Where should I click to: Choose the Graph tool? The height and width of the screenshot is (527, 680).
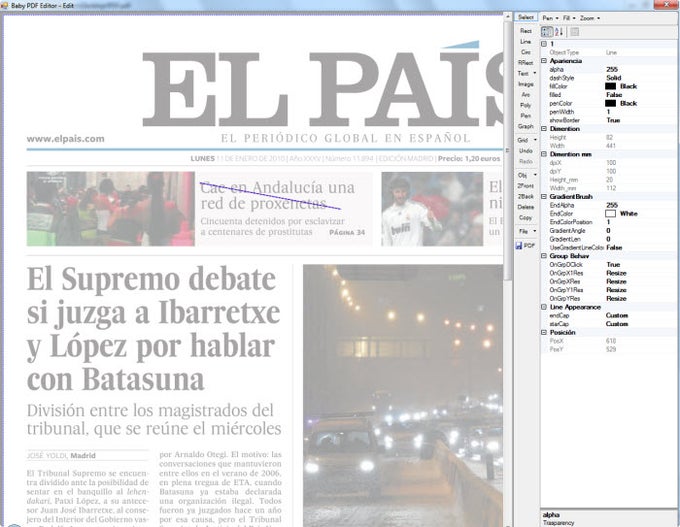click(x=526, y=126)
